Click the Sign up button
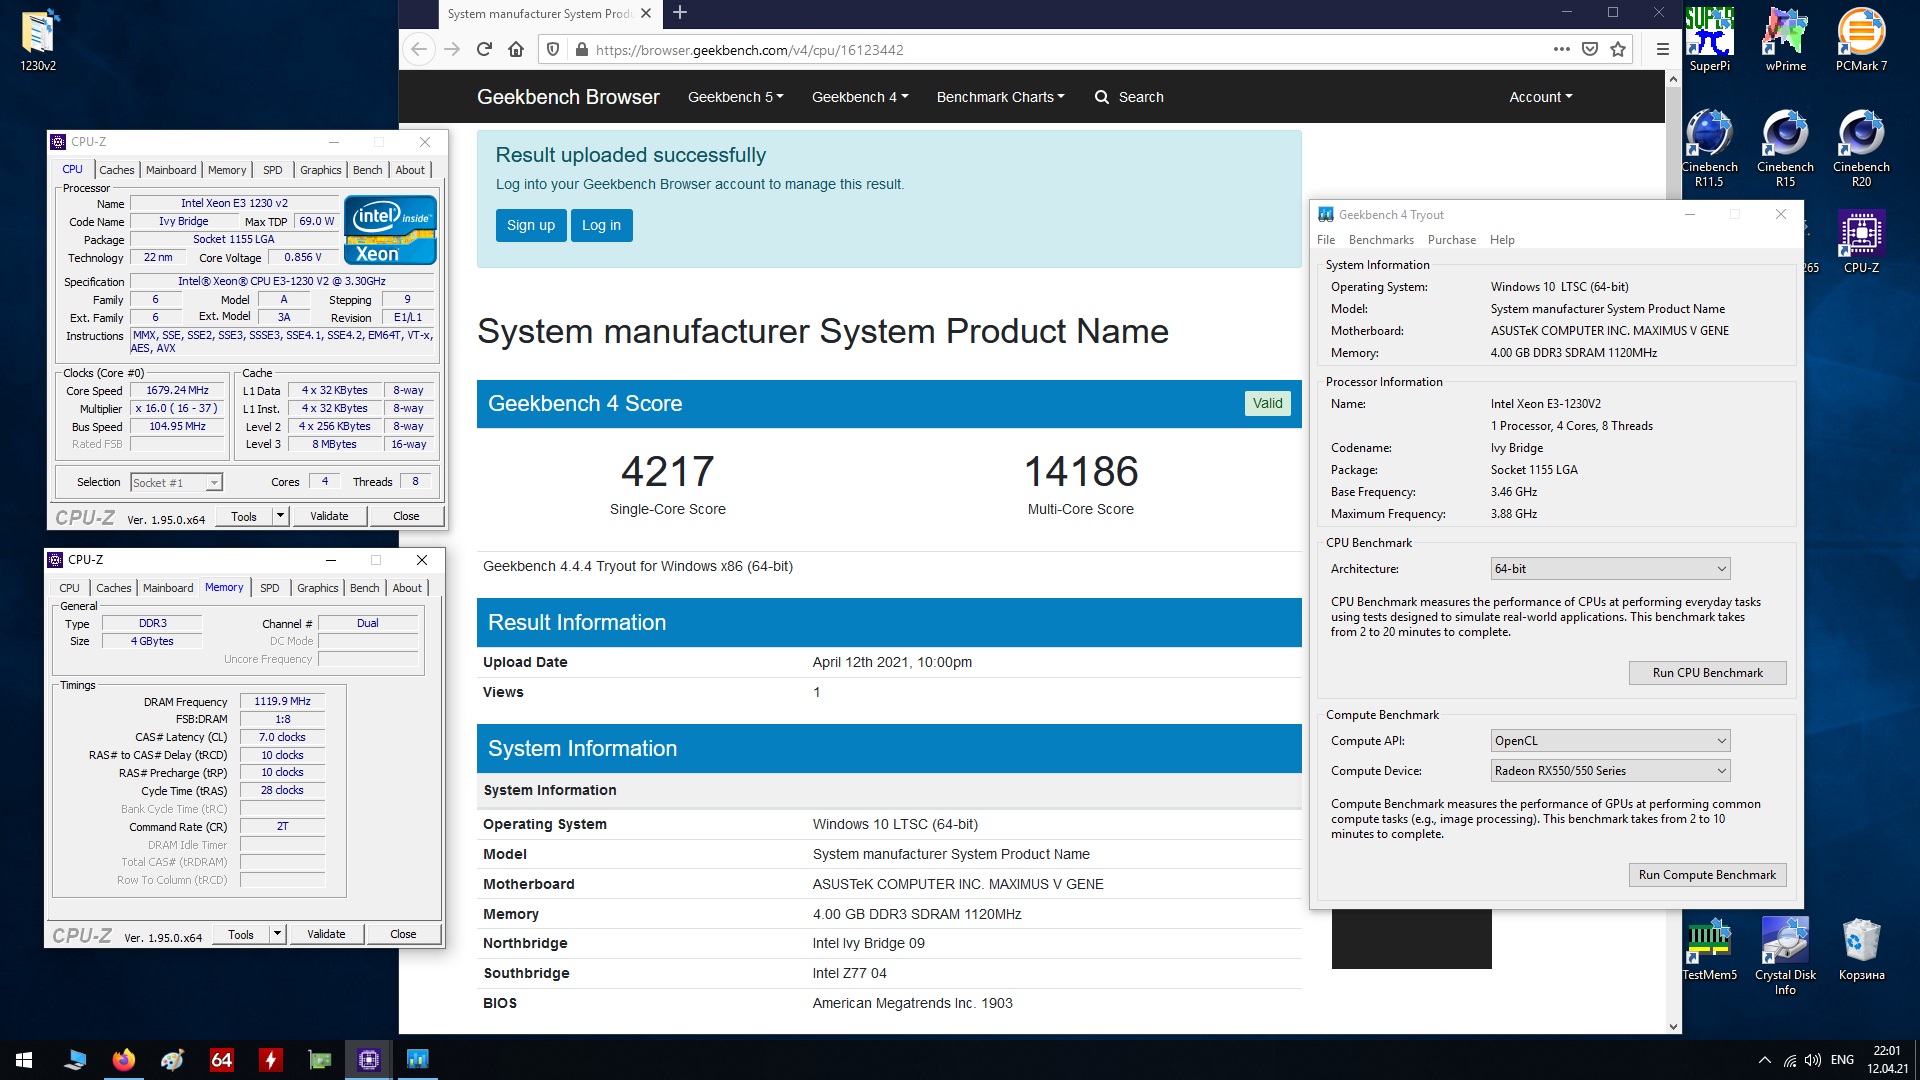This screenshot has width=1920, height=1080. point(531,225)
